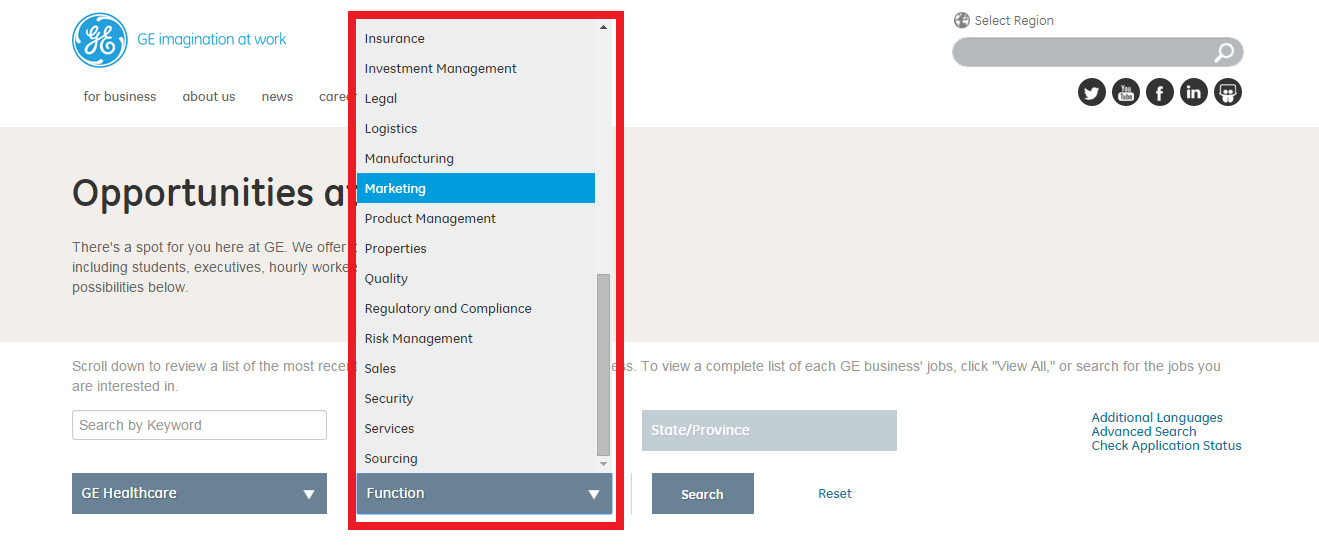Open the Twitter social icon
Viewport: 1319px width, 553px height.
[x=1092, y=93]
